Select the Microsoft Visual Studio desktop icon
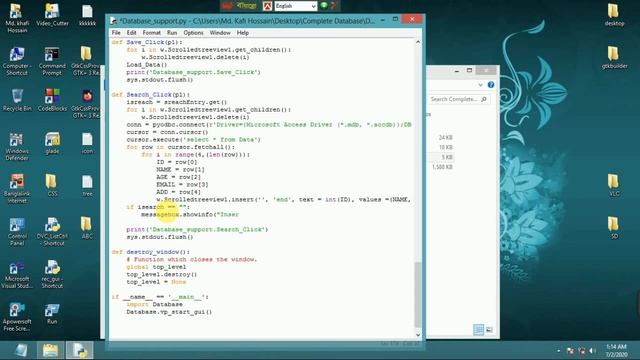 coord(17,274)
